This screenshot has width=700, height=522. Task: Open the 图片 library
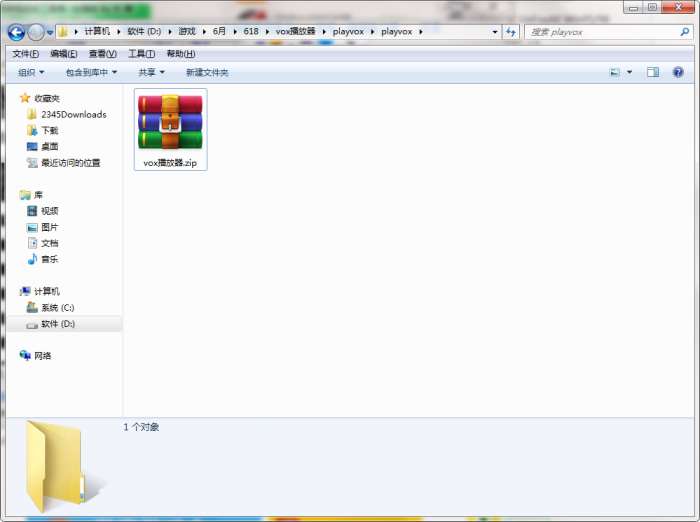pos(50,227)
